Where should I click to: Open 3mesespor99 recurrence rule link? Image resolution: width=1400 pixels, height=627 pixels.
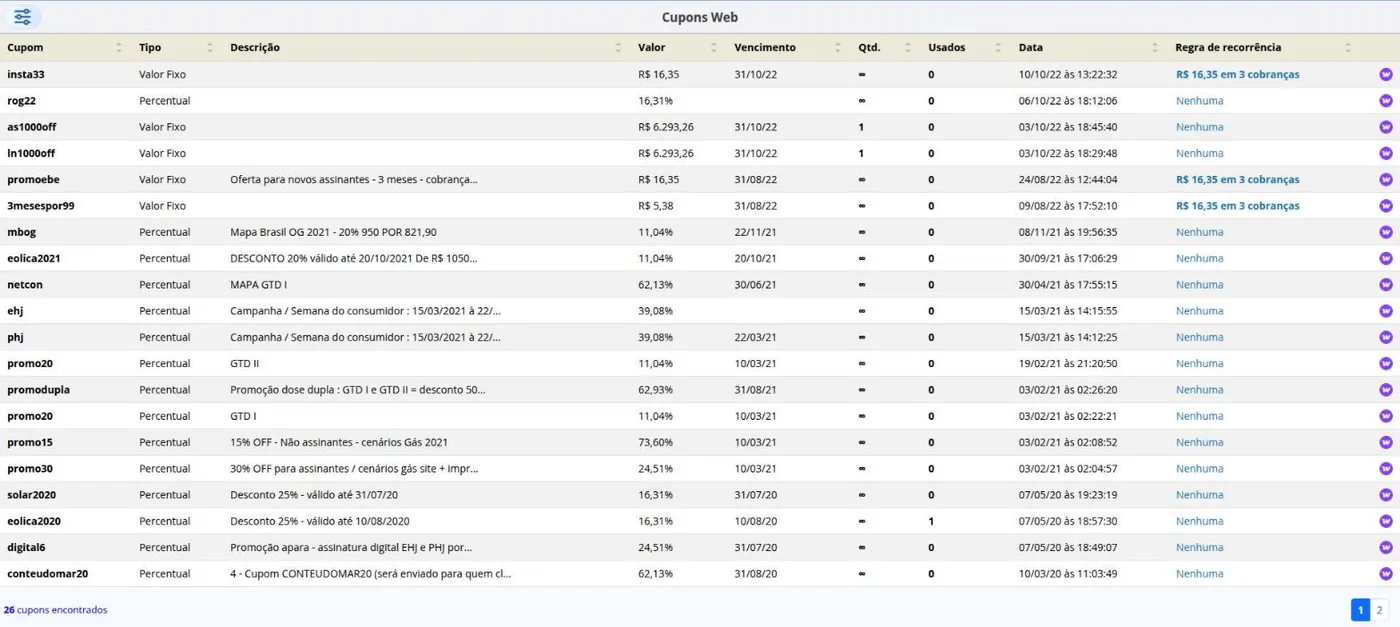click(1237, 206)
